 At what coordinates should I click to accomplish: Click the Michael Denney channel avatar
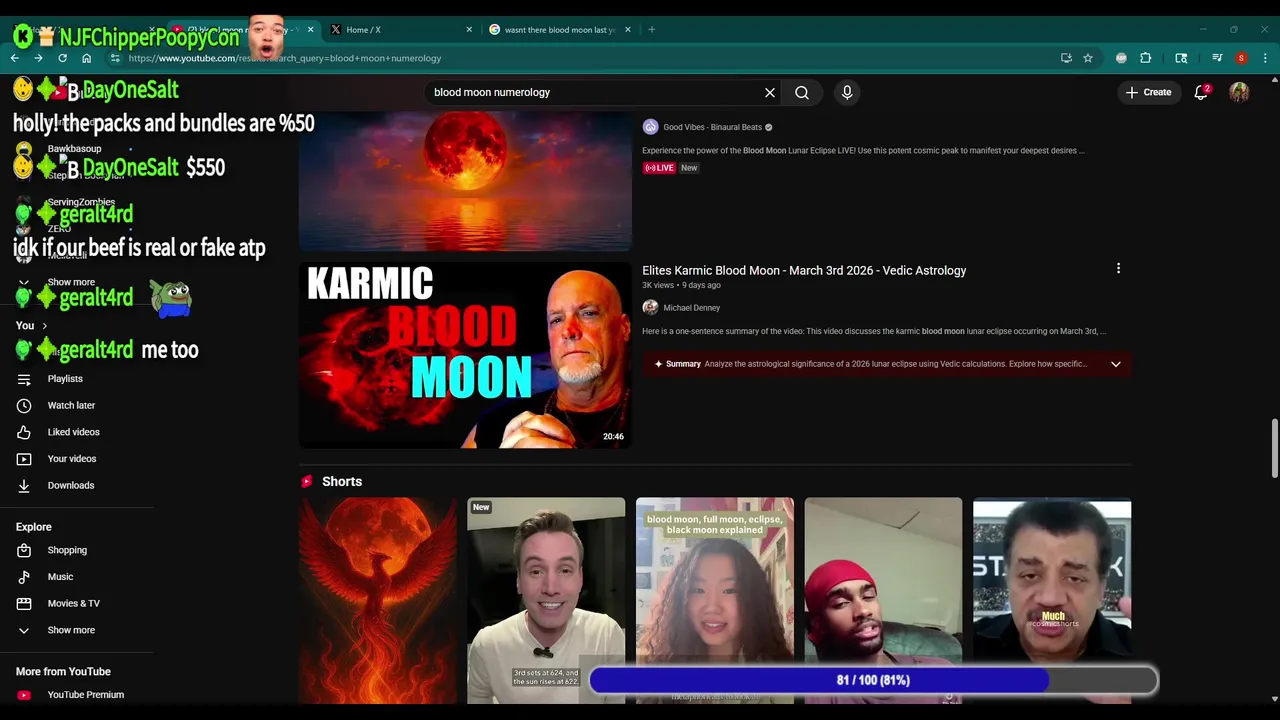click(650, 308)
